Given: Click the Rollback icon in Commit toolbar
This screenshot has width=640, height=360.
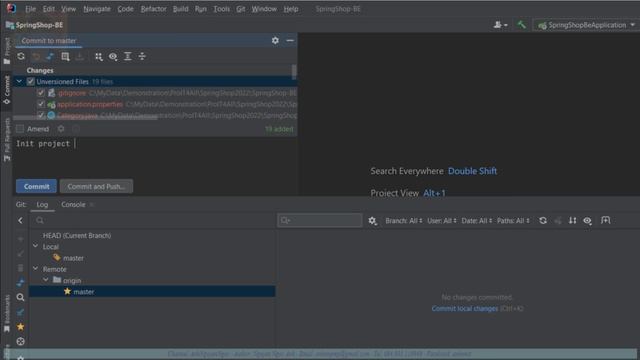Looking at the screenshot, I should click(36, 56).
